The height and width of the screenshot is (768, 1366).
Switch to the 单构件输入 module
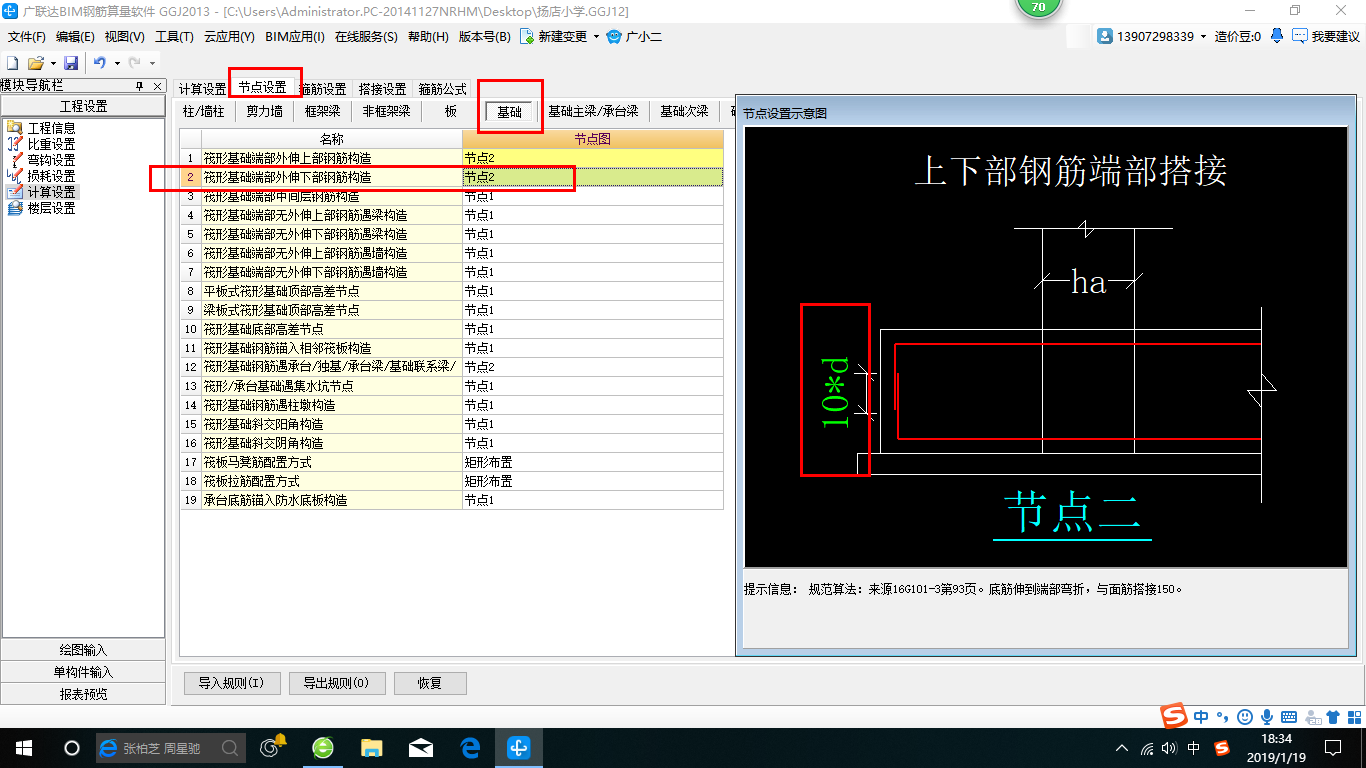83,672
